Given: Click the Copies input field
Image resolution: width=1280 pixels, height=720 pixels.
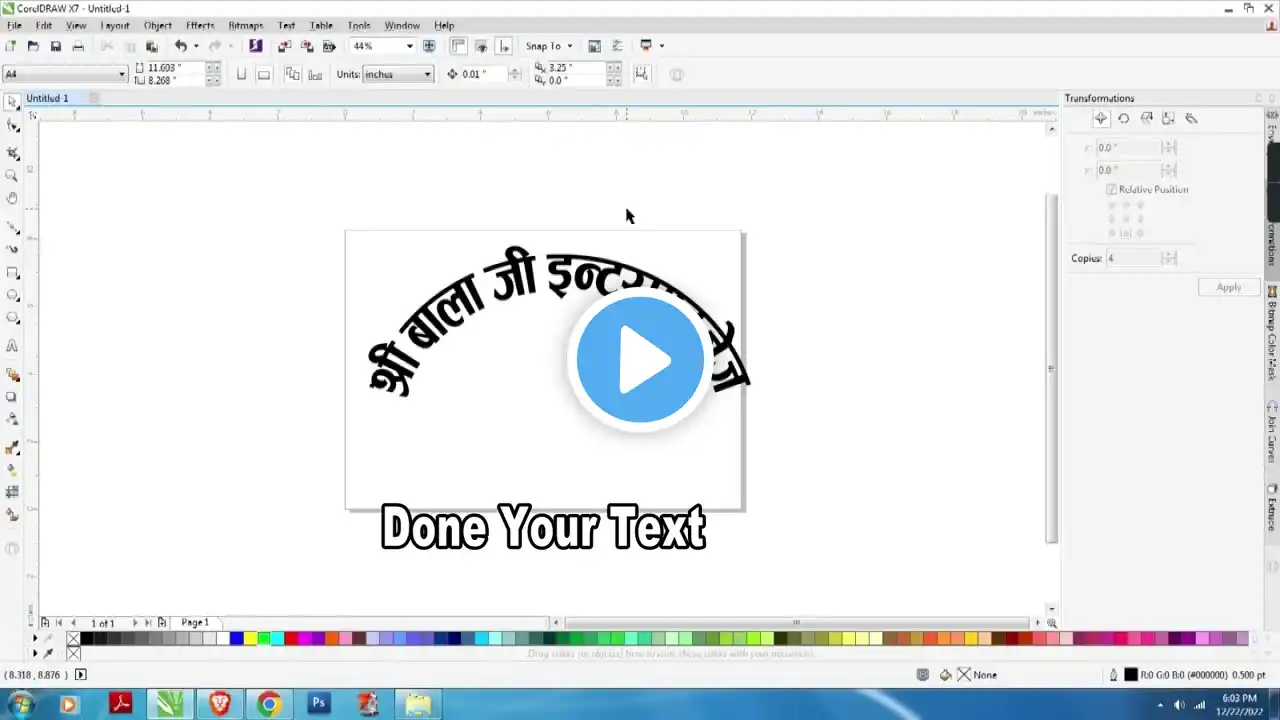Looking at the screenshot, I should [1133, 258].
